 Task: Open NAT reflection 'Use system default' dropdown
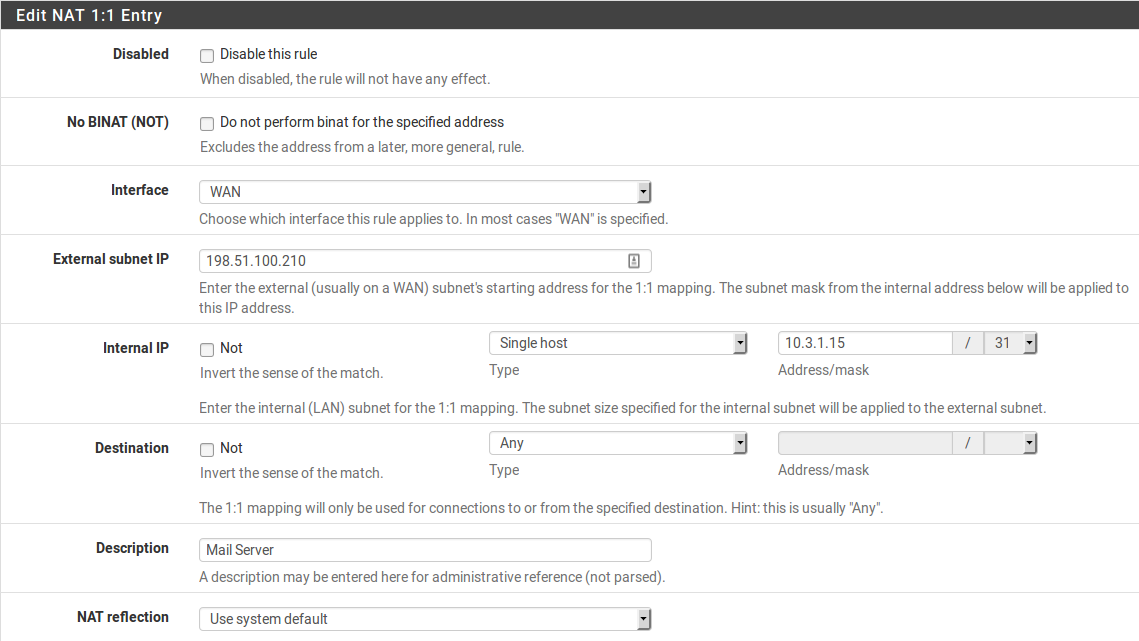coord(425,619)
